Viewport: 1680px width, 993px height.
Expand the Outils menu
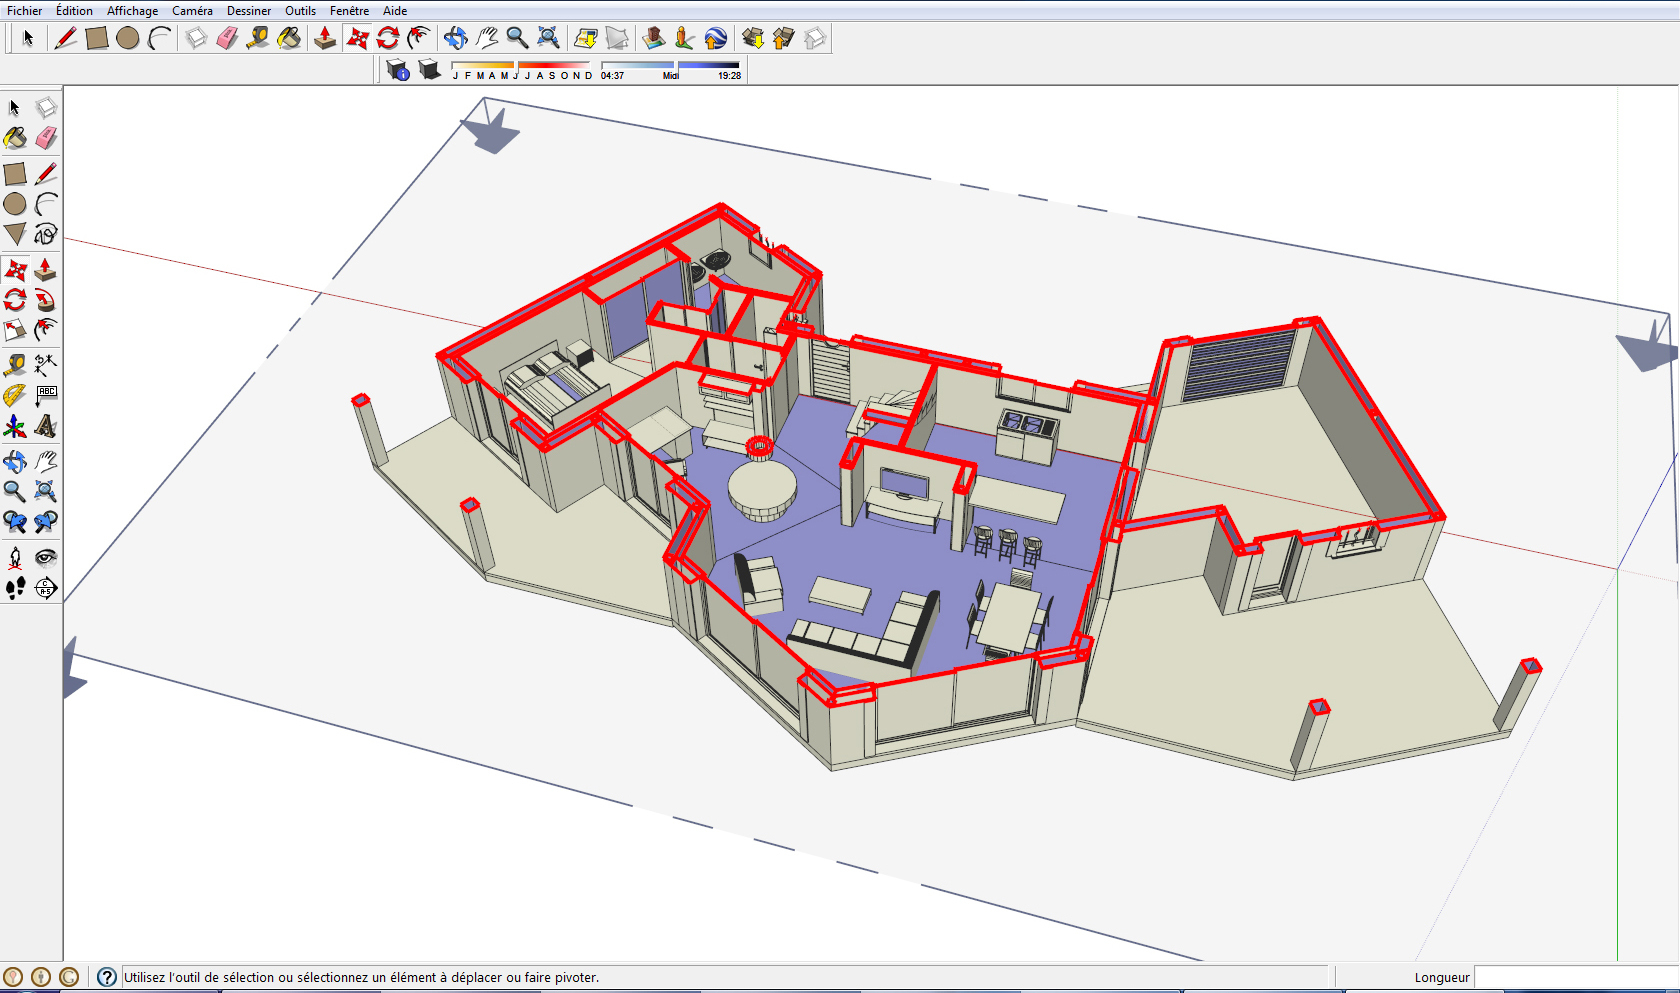click(x=300, y=11)
